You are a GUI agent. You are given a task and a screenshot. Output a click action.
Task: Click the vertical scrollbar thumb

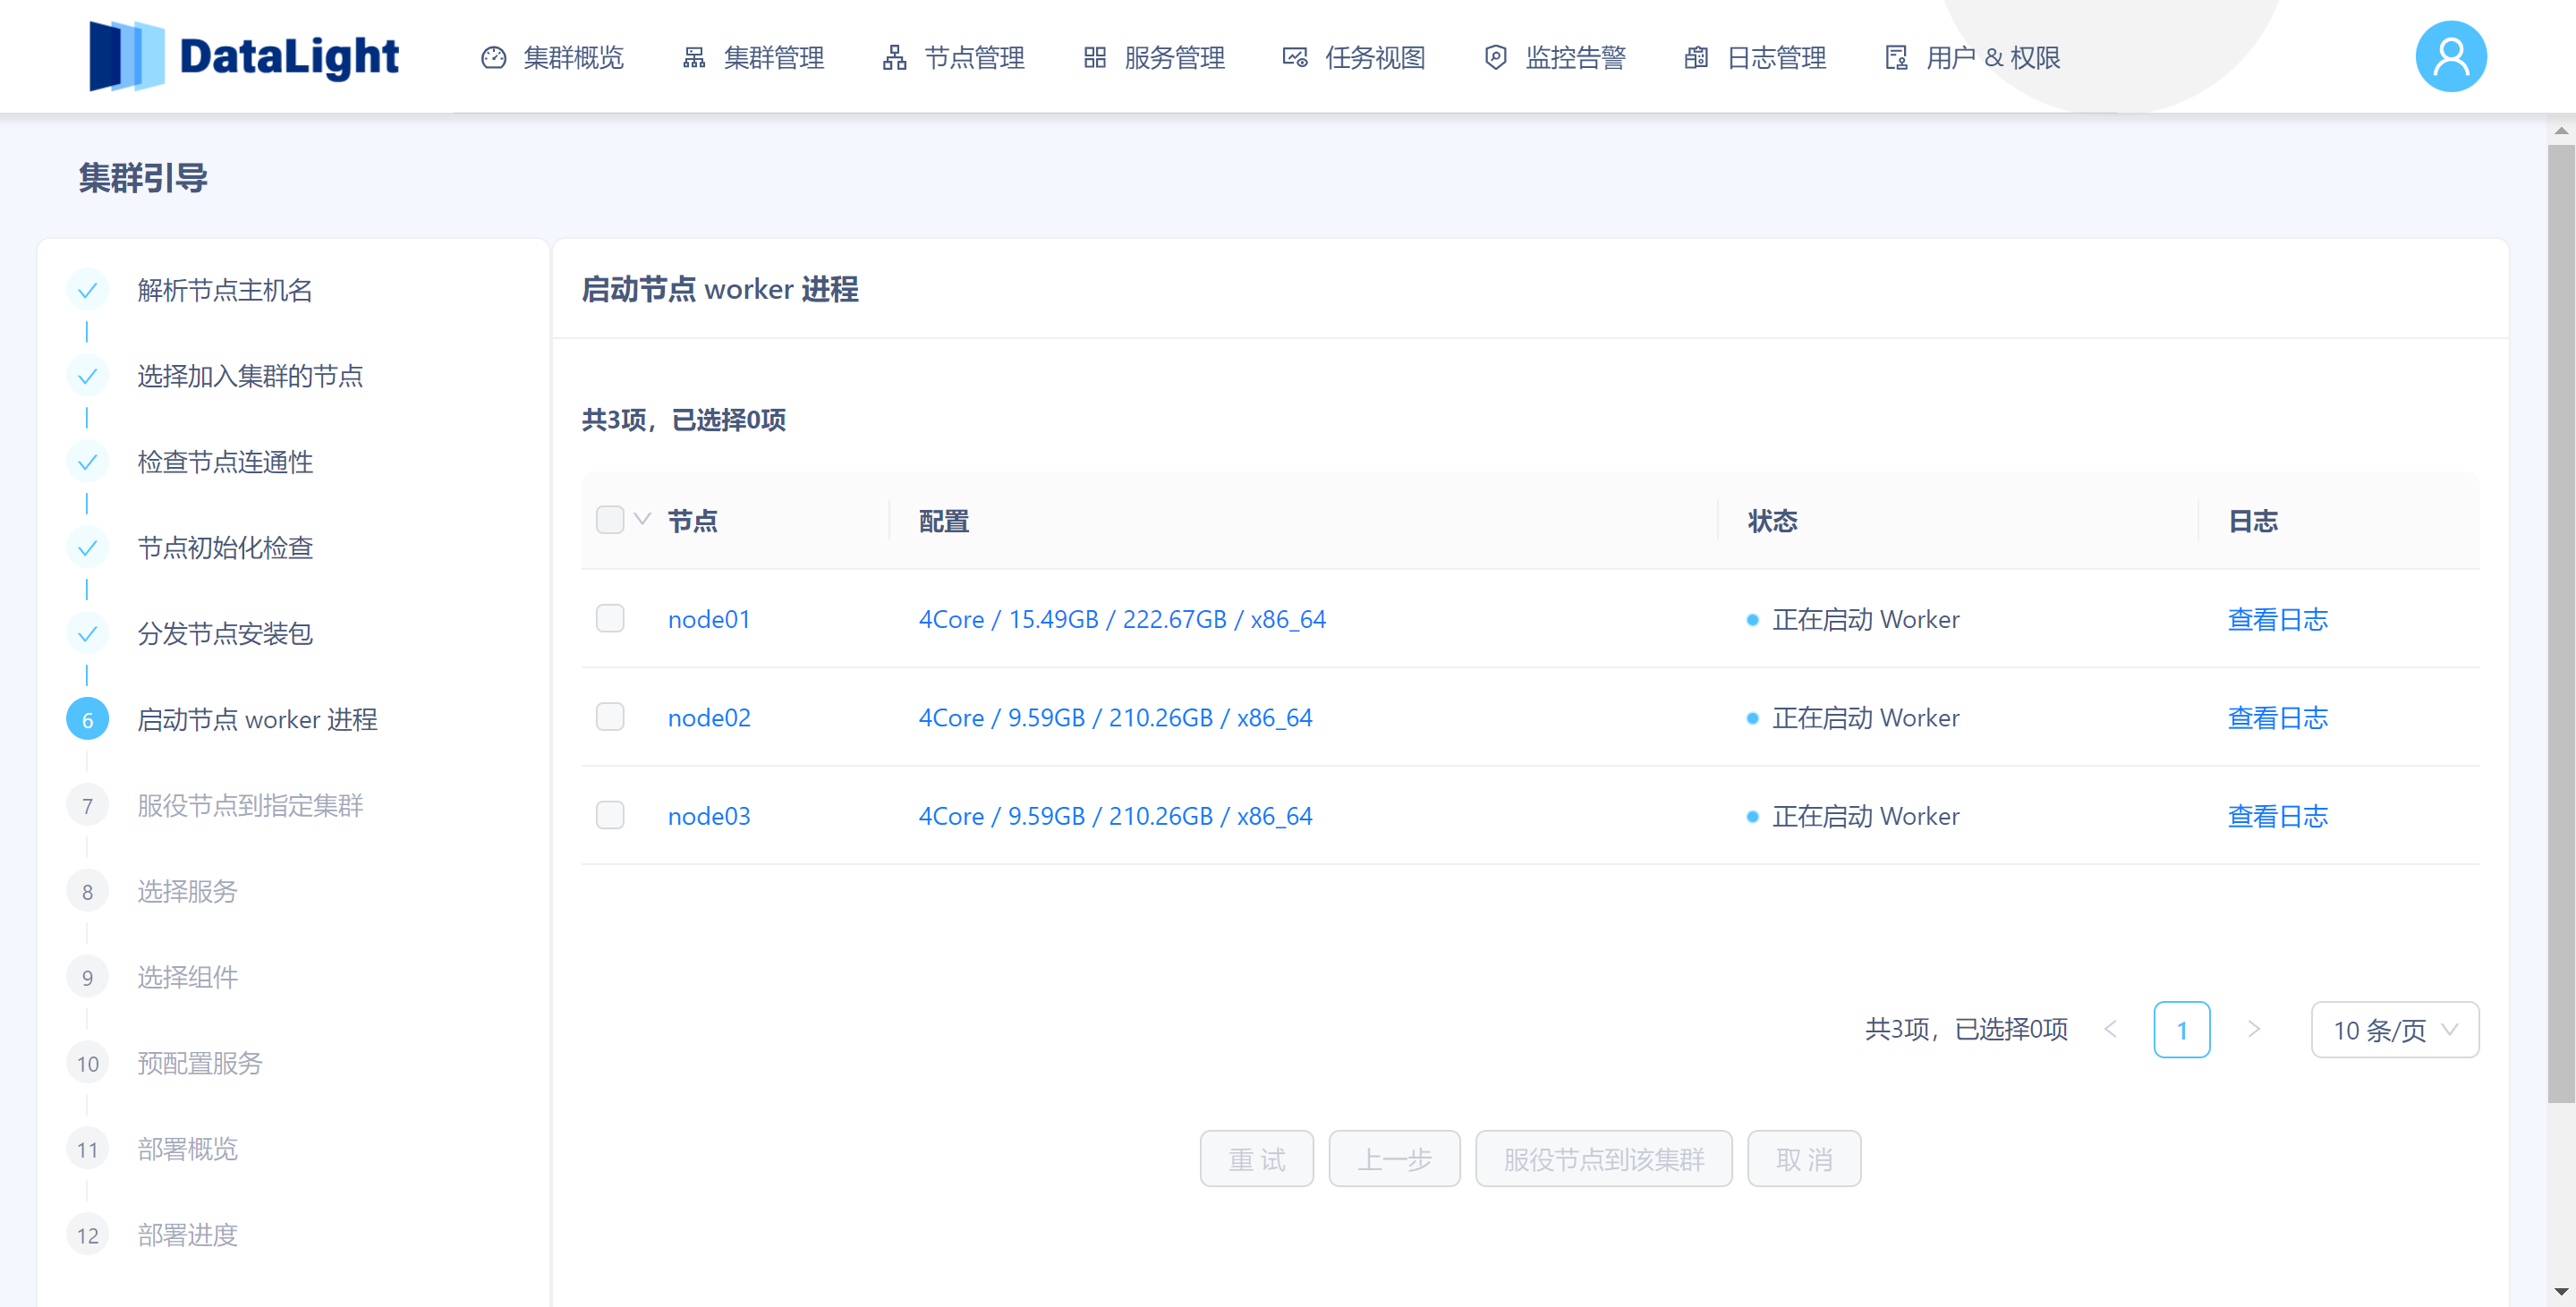click(x=2561, y=624)
